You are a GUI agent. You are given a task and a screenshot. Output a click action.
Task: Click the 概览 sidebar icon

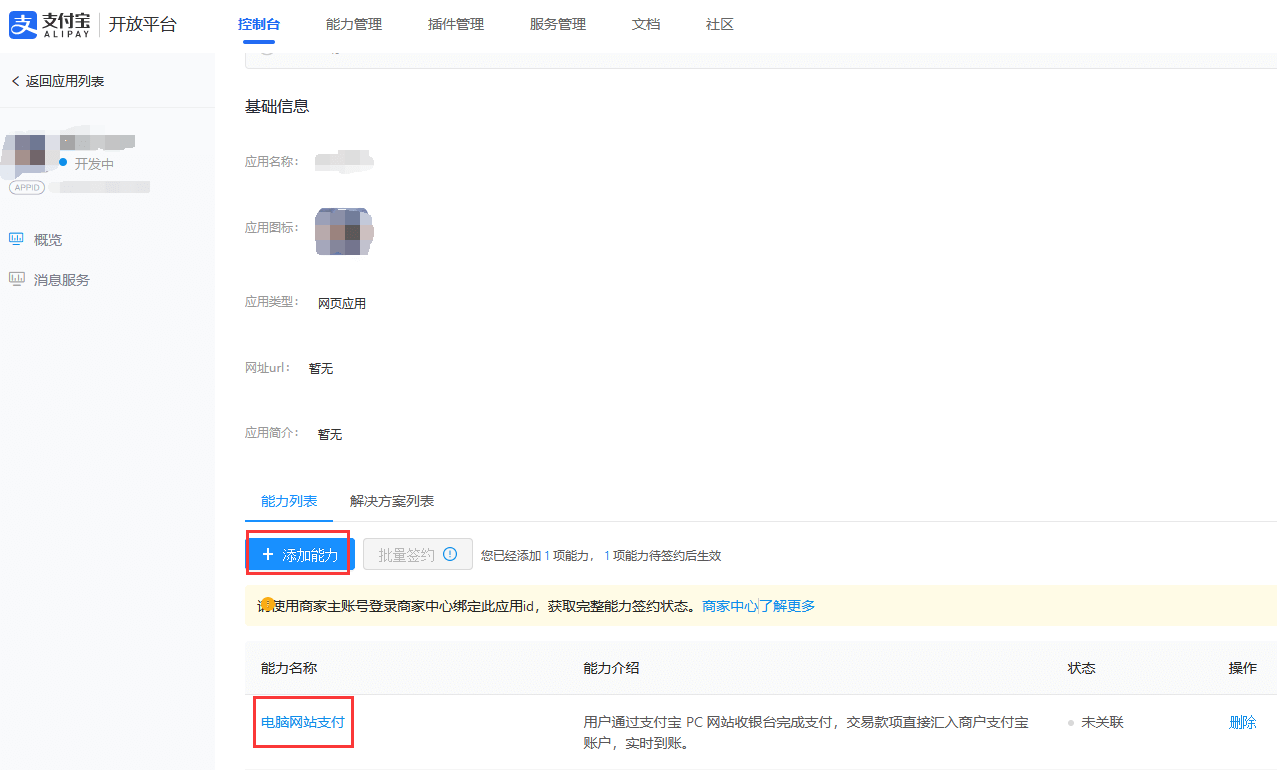coord(16,239)
